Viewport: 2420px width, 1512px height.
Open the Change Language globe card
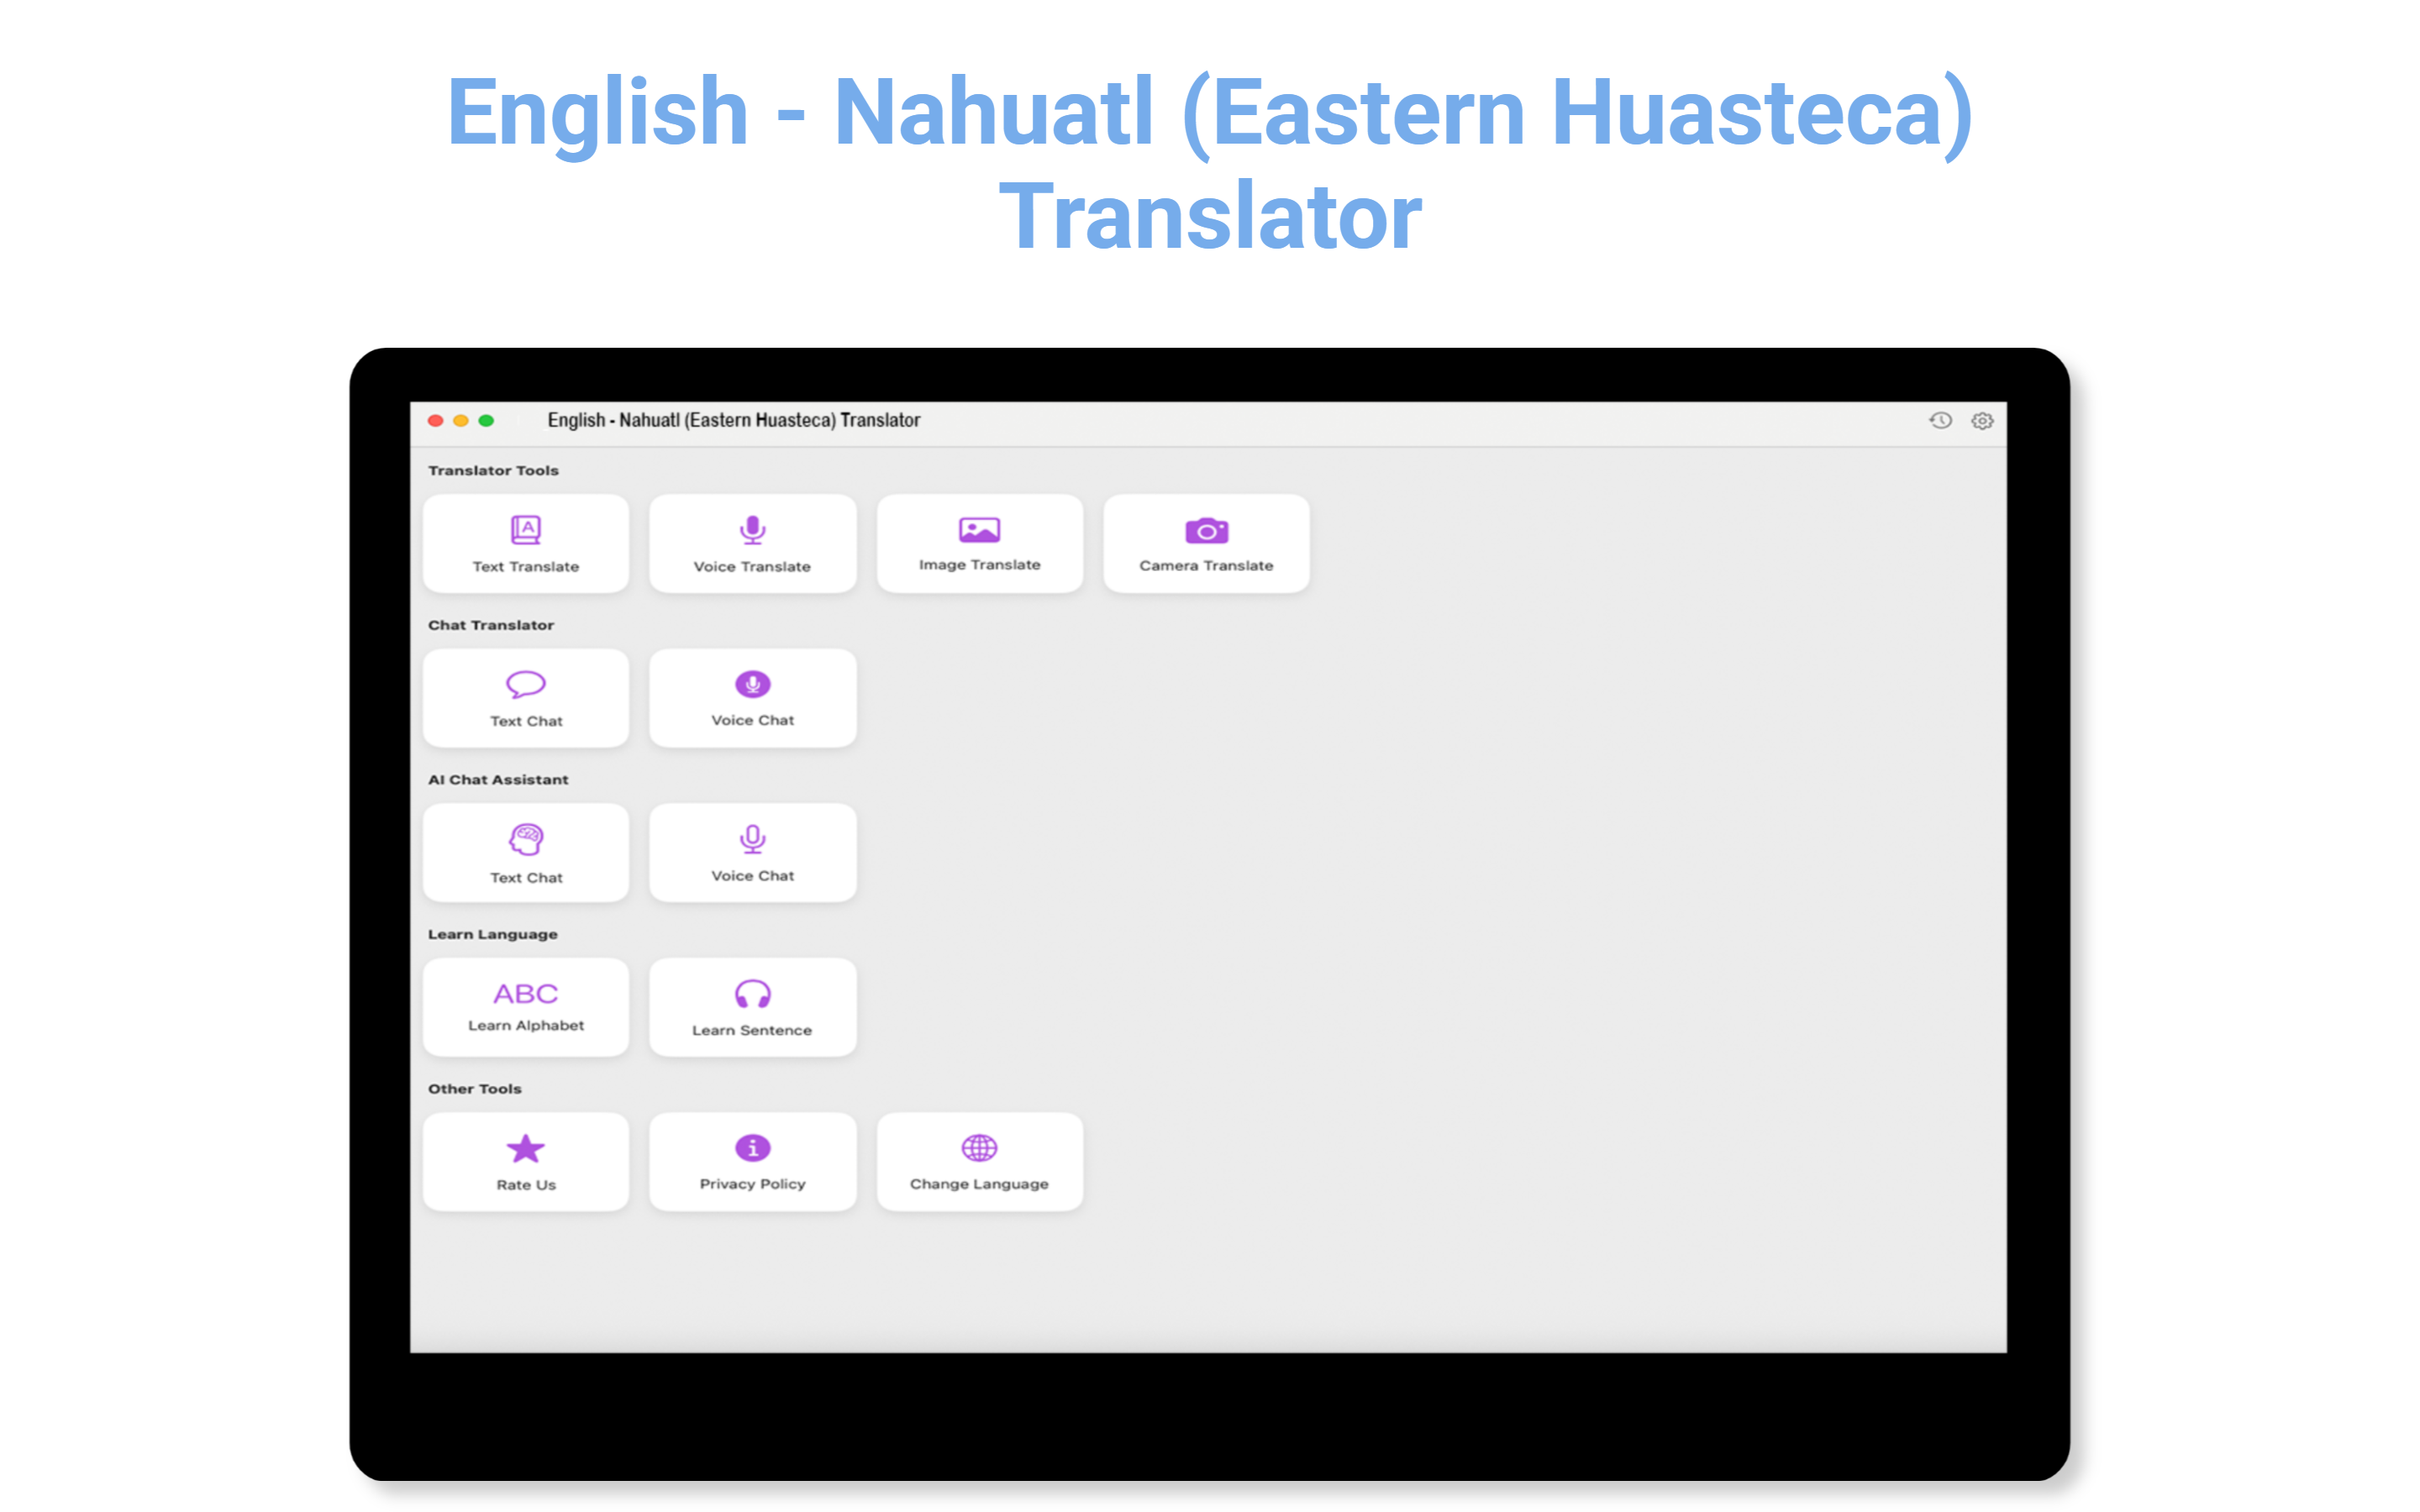coord(979,1162)
